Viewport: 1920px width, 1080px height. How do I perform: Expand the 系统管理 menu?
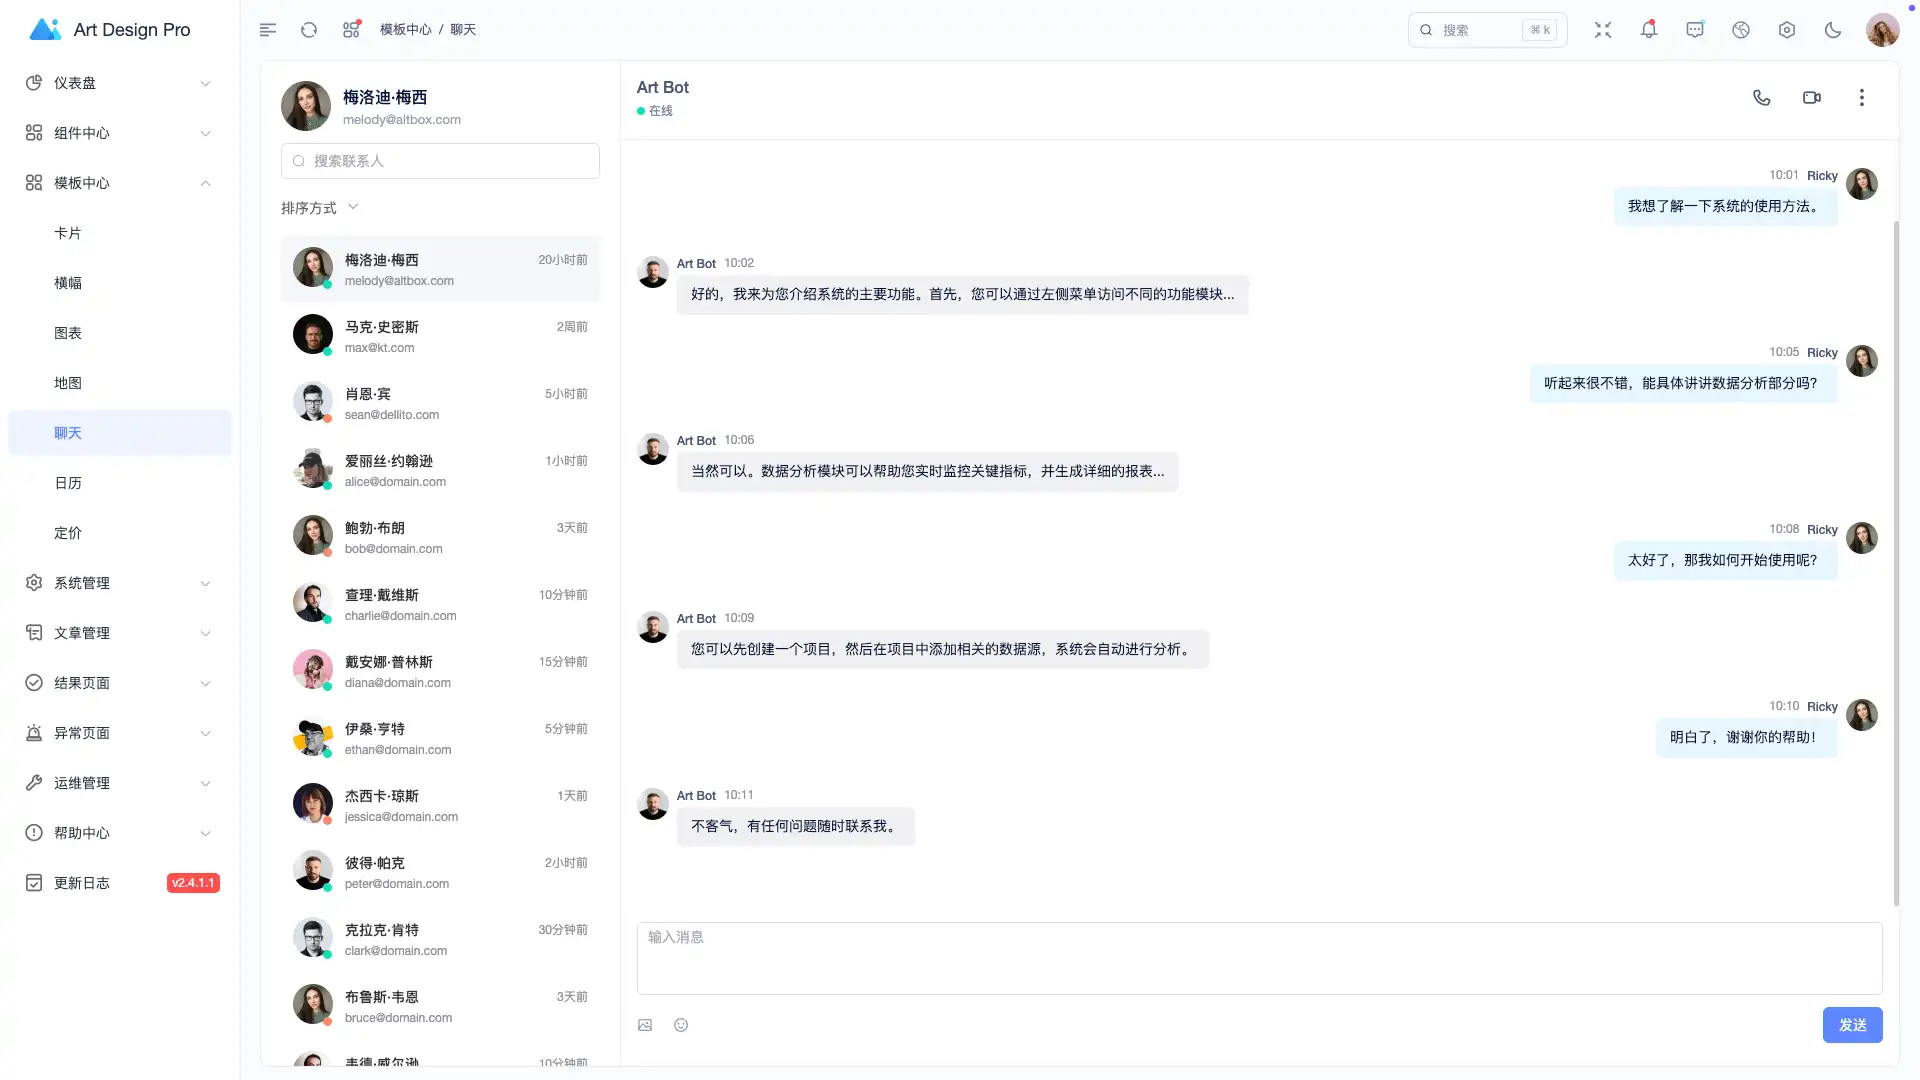118,583
